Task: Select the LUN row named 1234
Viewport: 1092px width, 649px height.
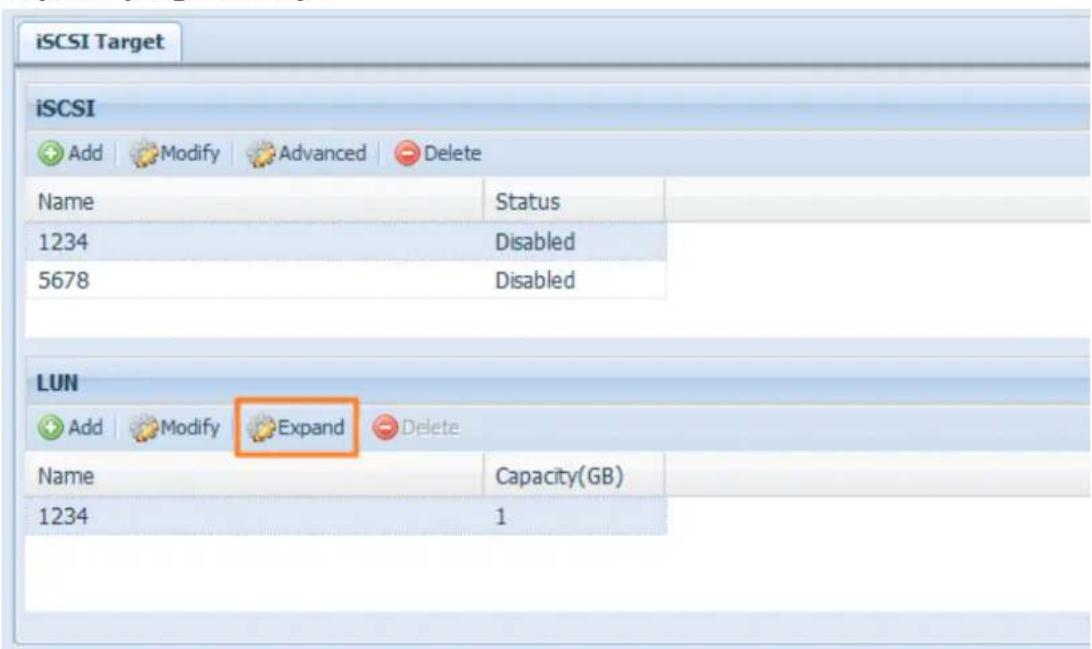Action: coord(345,517)
